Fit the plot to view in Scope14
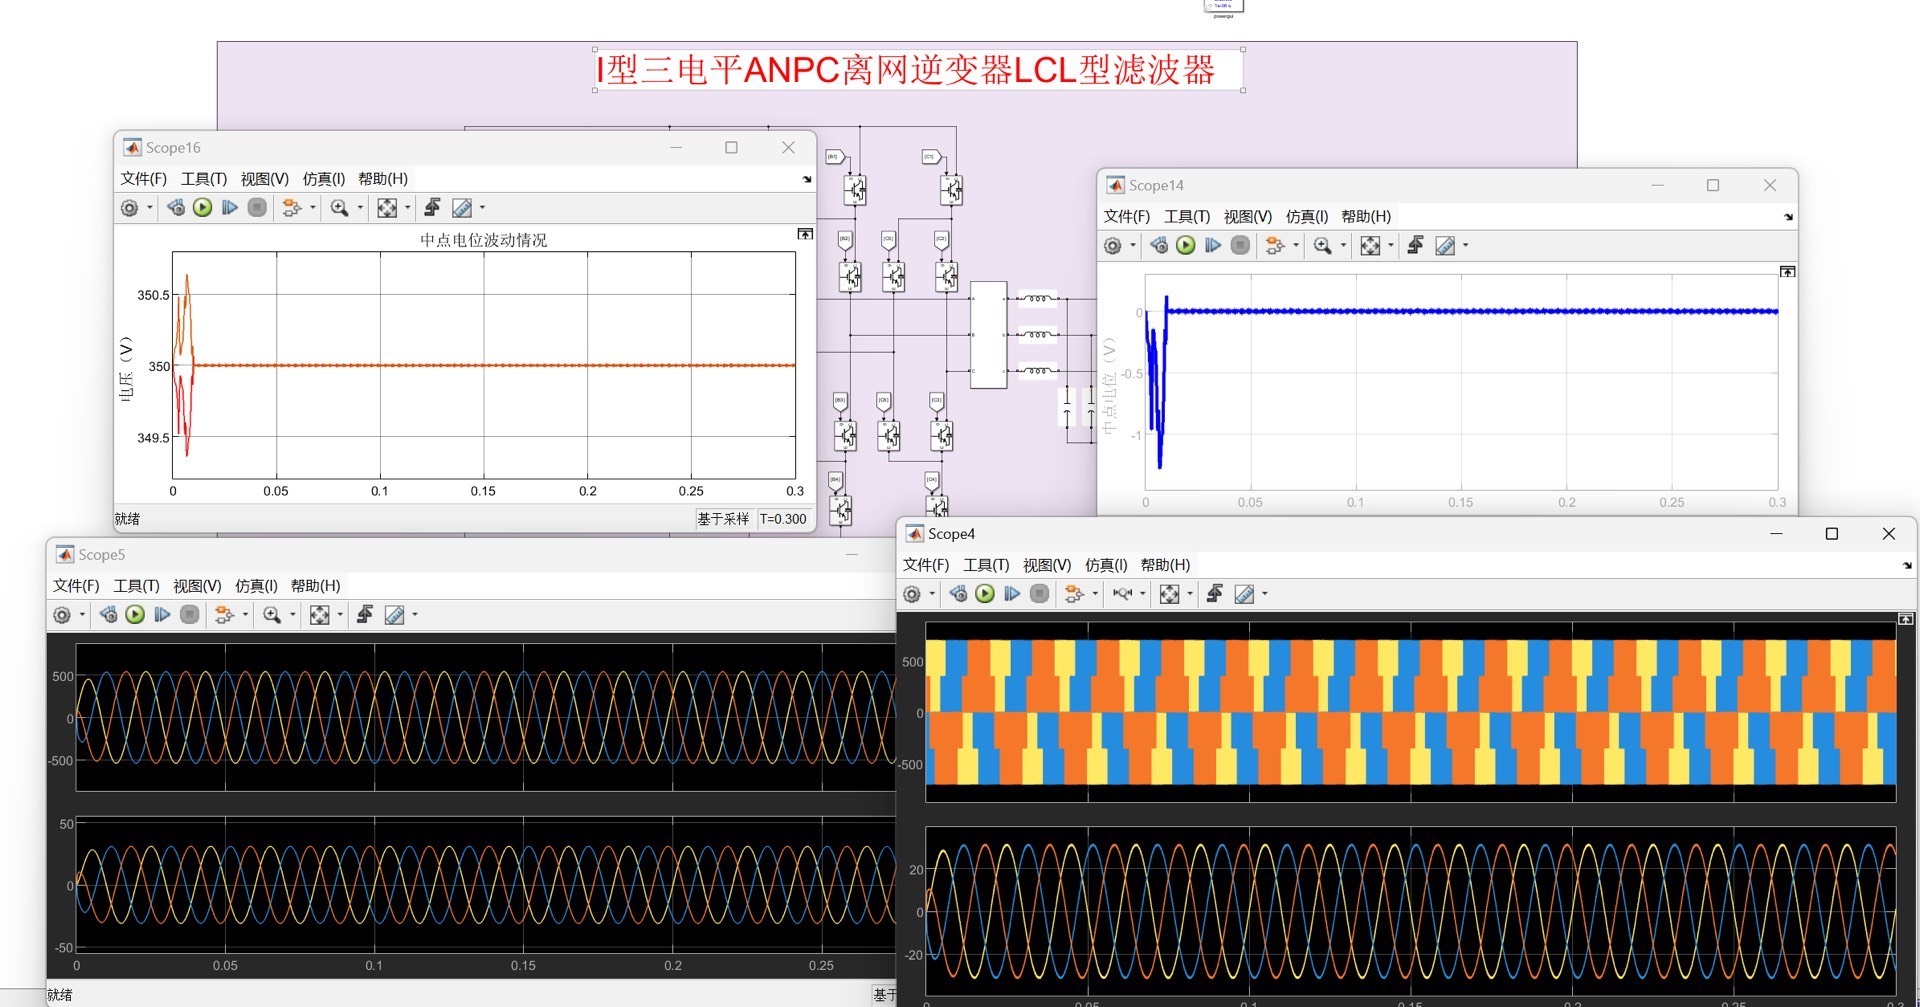This screenshot has width=1920, height=1007. point(1372,245)
